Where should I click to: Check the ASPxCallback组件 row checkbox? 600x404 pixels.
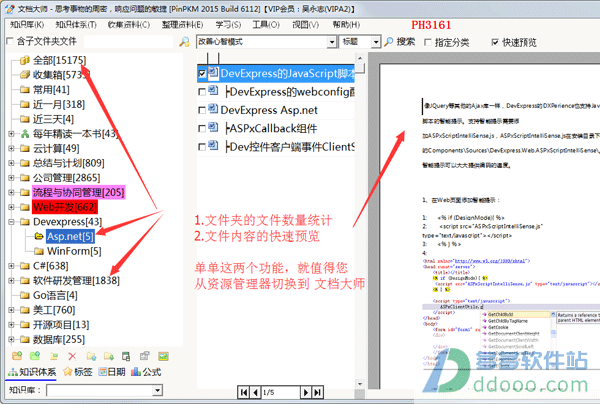pos(202,129)
